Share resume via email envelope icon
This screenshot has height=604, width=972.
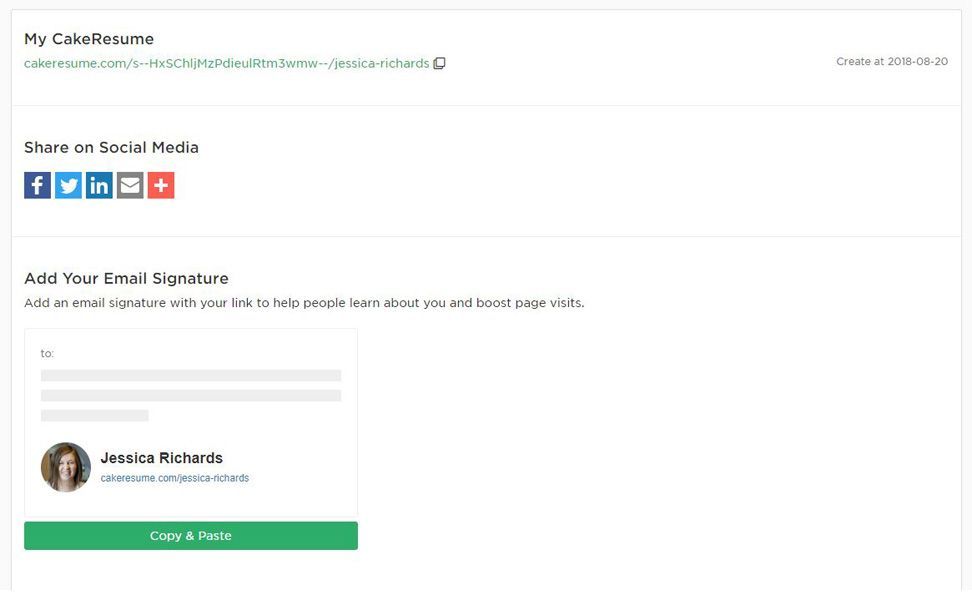click(130, 185)
